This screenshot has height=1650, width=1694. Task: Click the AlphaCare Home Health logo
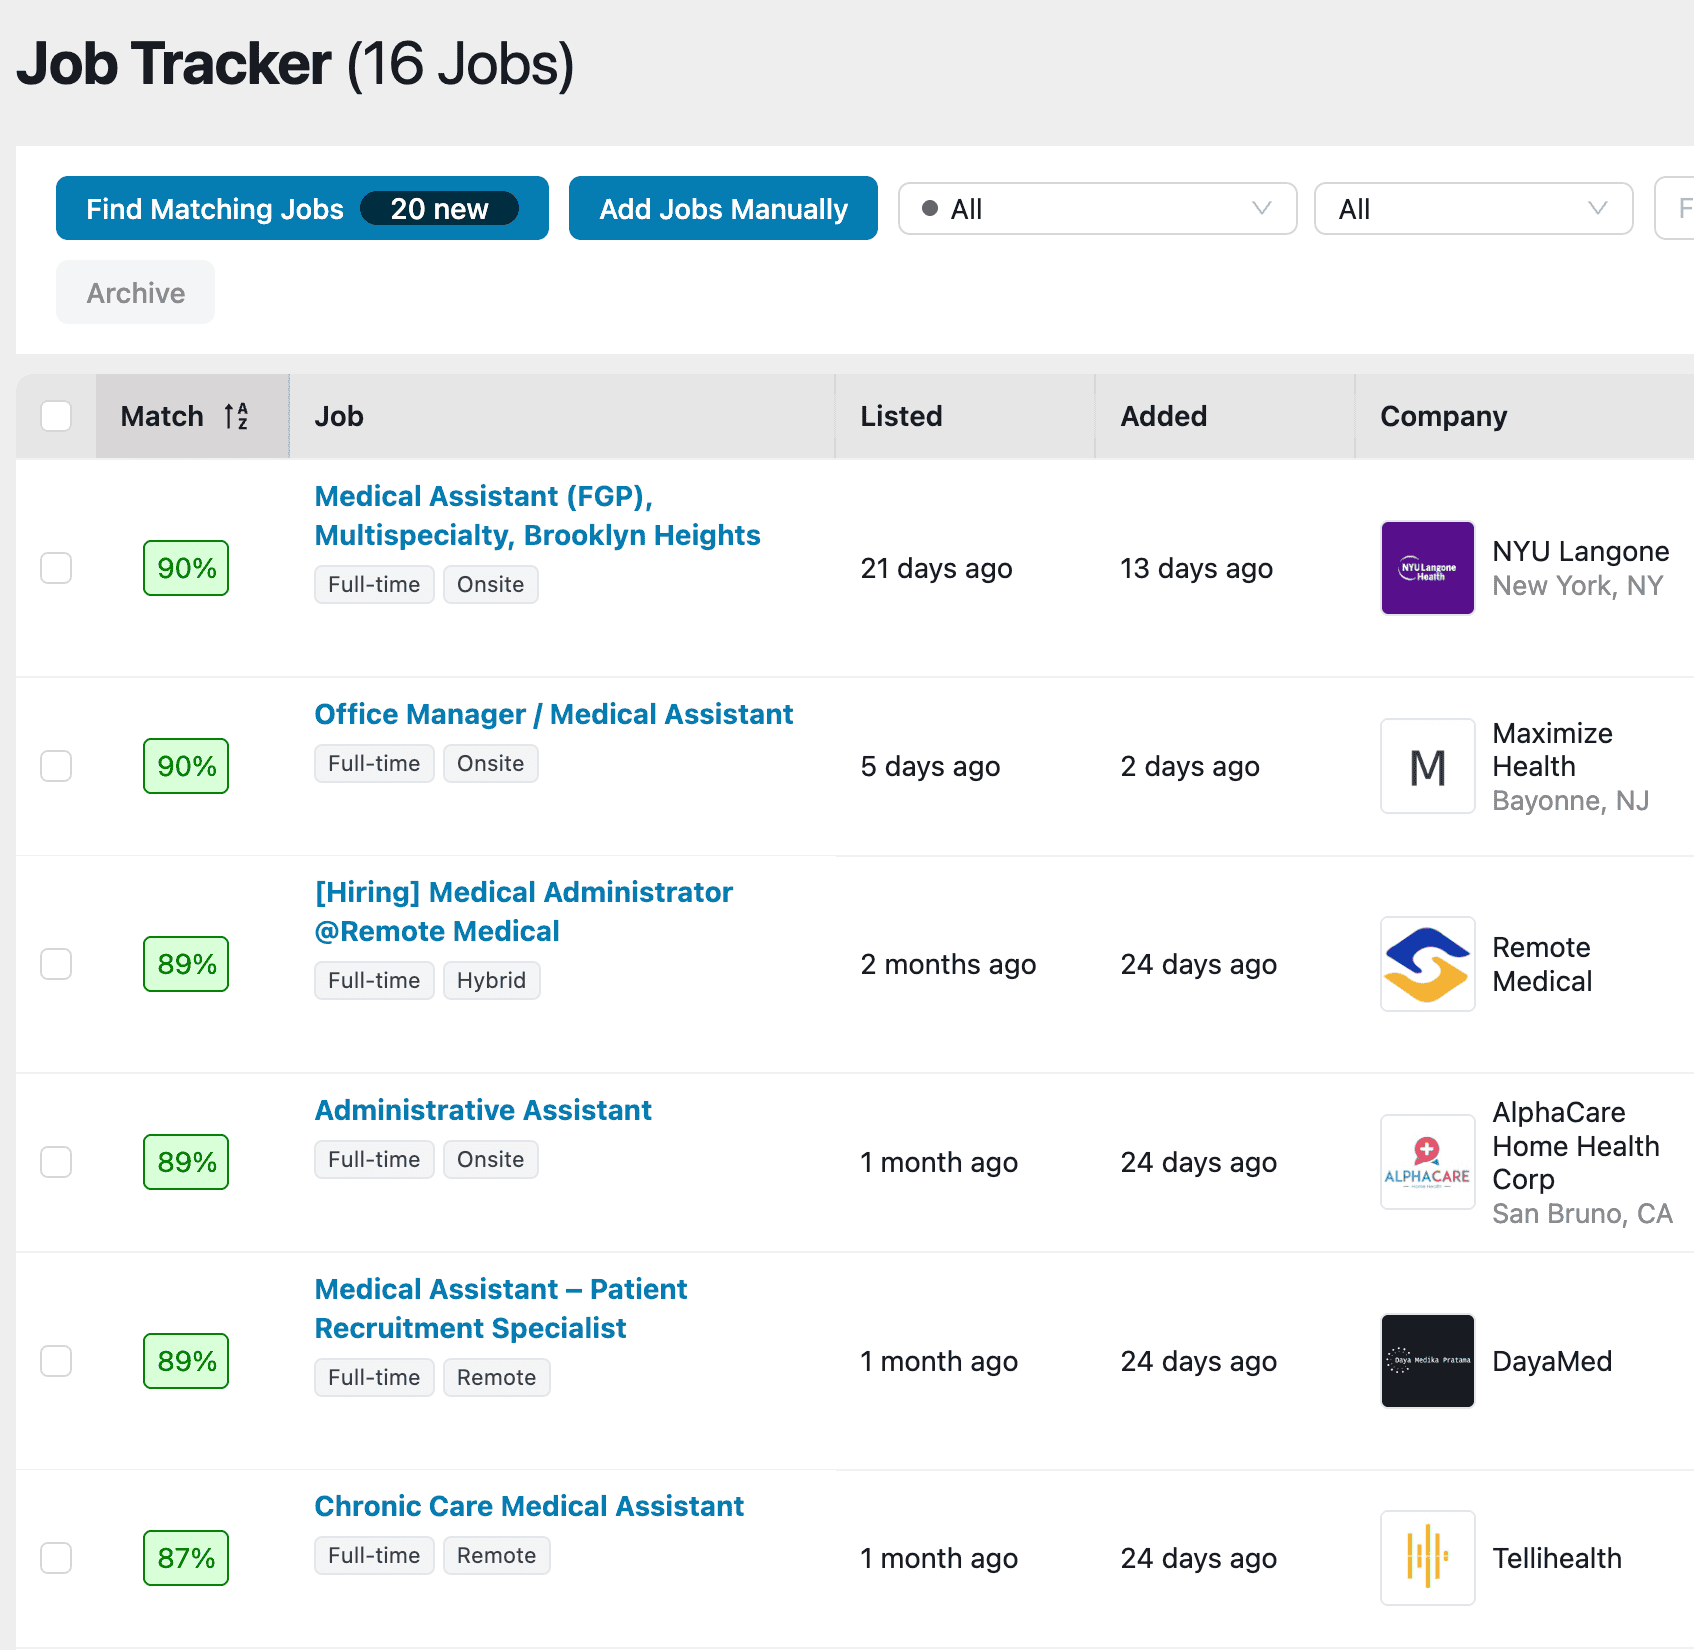[x=1427, y=1162]
